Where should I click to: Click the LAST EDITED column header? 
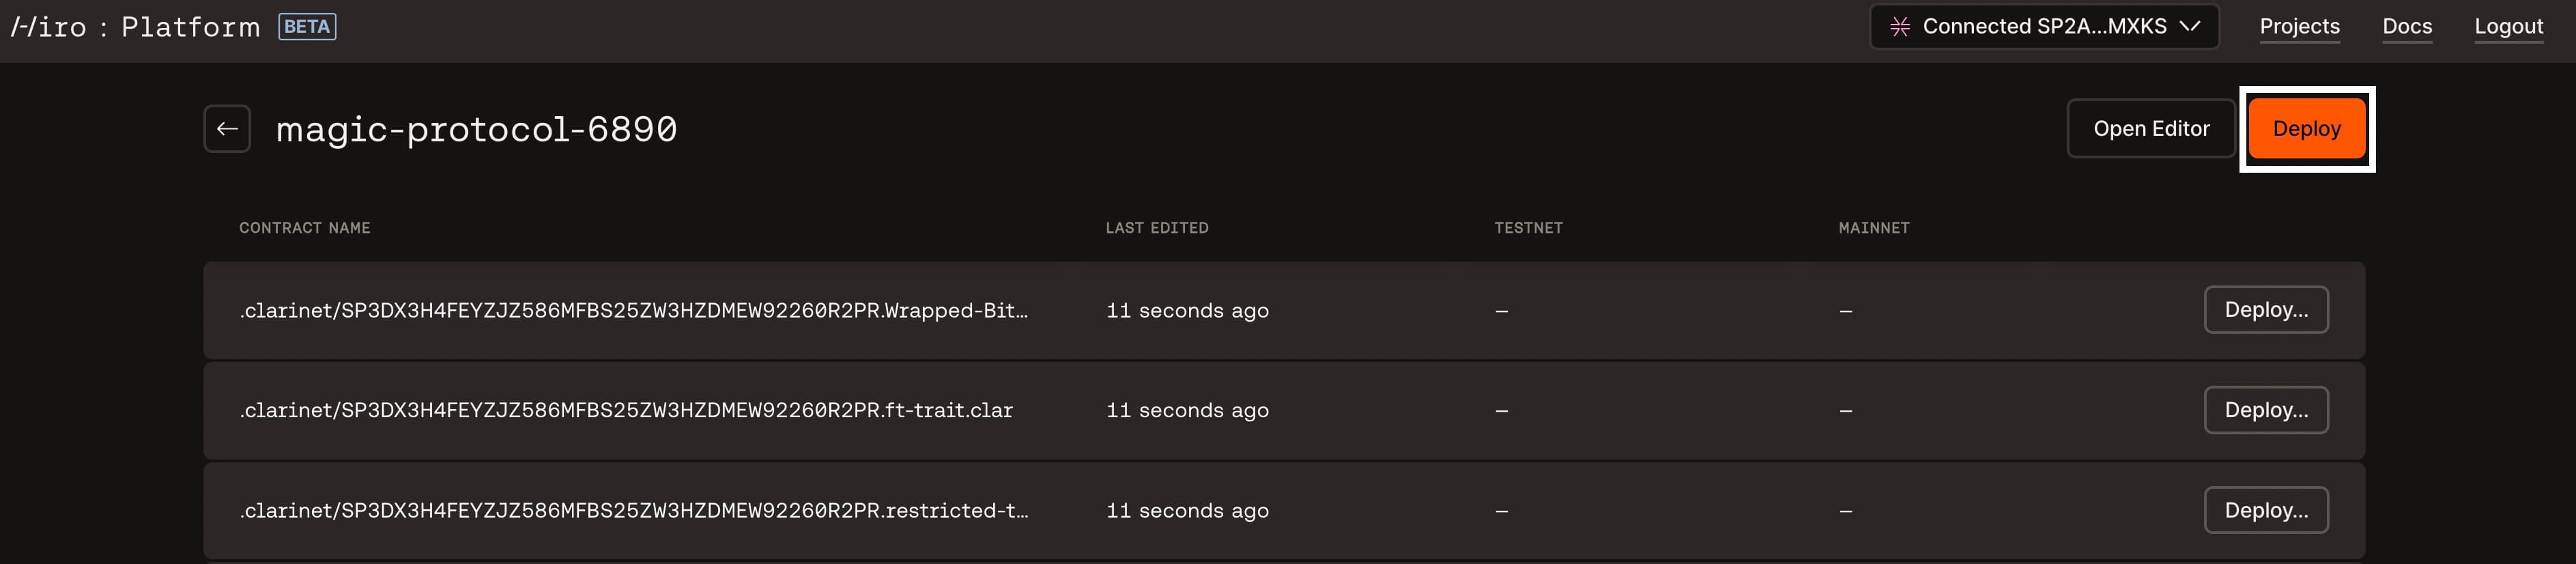click(x=1157, y=228)
